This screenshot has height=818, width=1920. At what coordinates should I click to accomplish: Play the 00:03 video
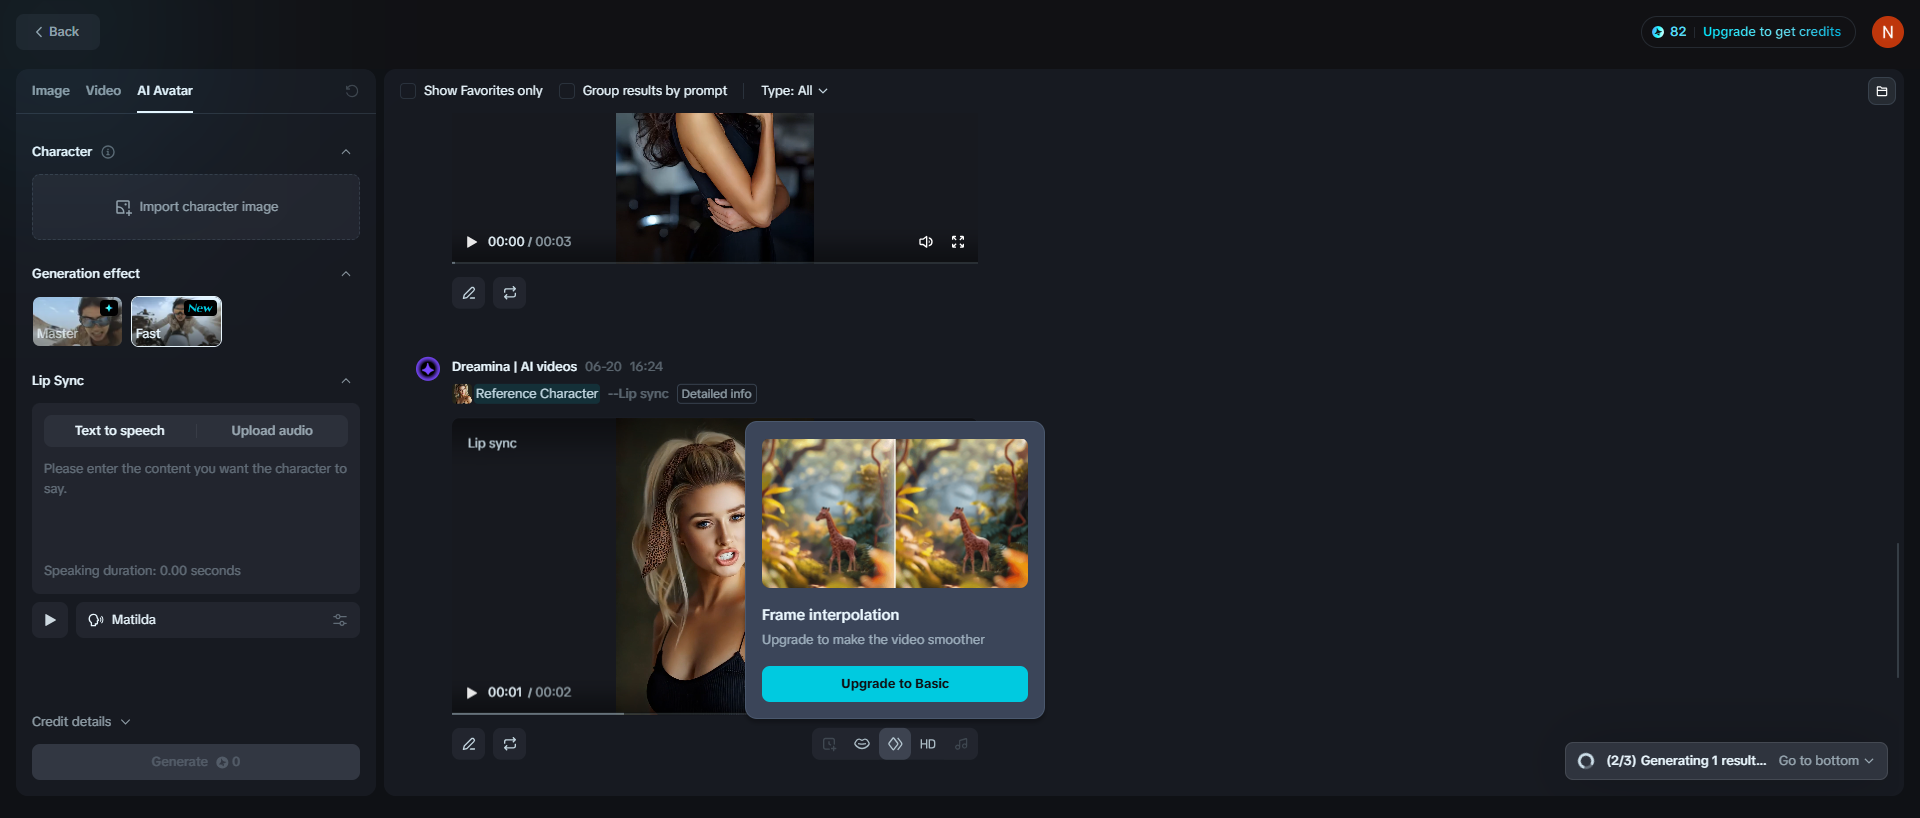coord(472,242)
